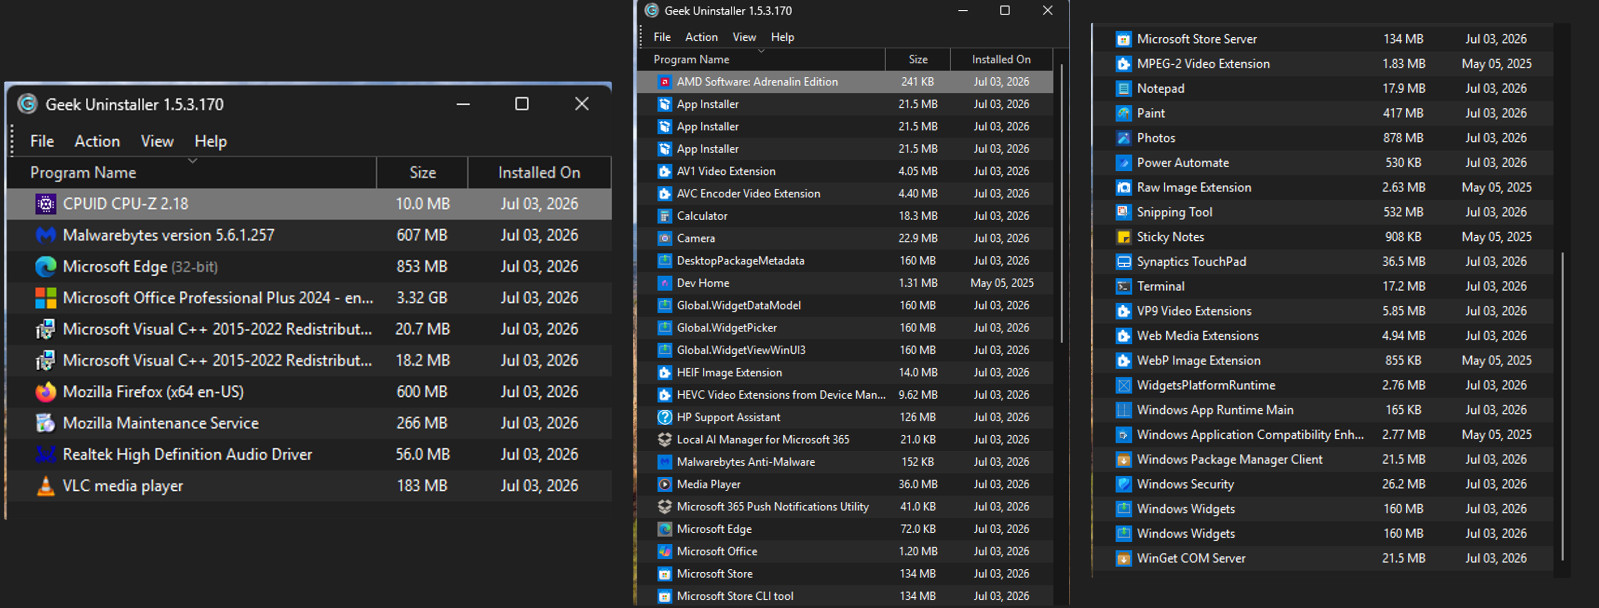Select the Dev Home entry row

[x=845, y=283]
